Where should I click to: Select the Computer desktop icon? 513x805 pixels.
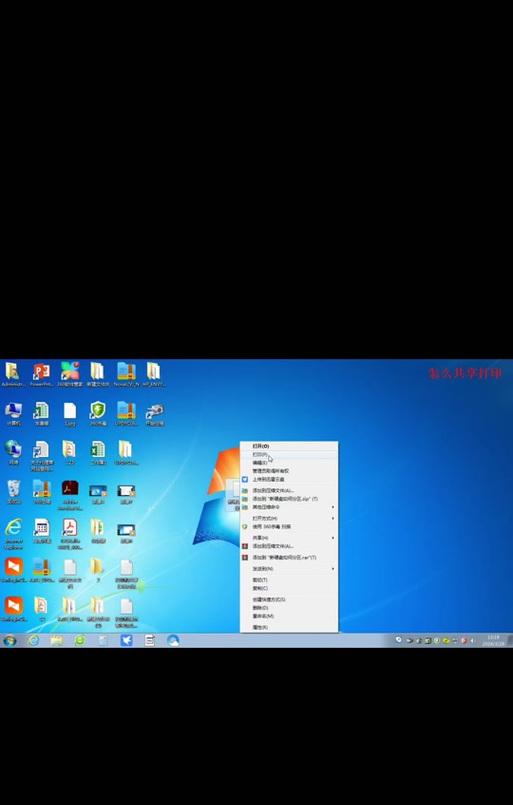[13, 414]
